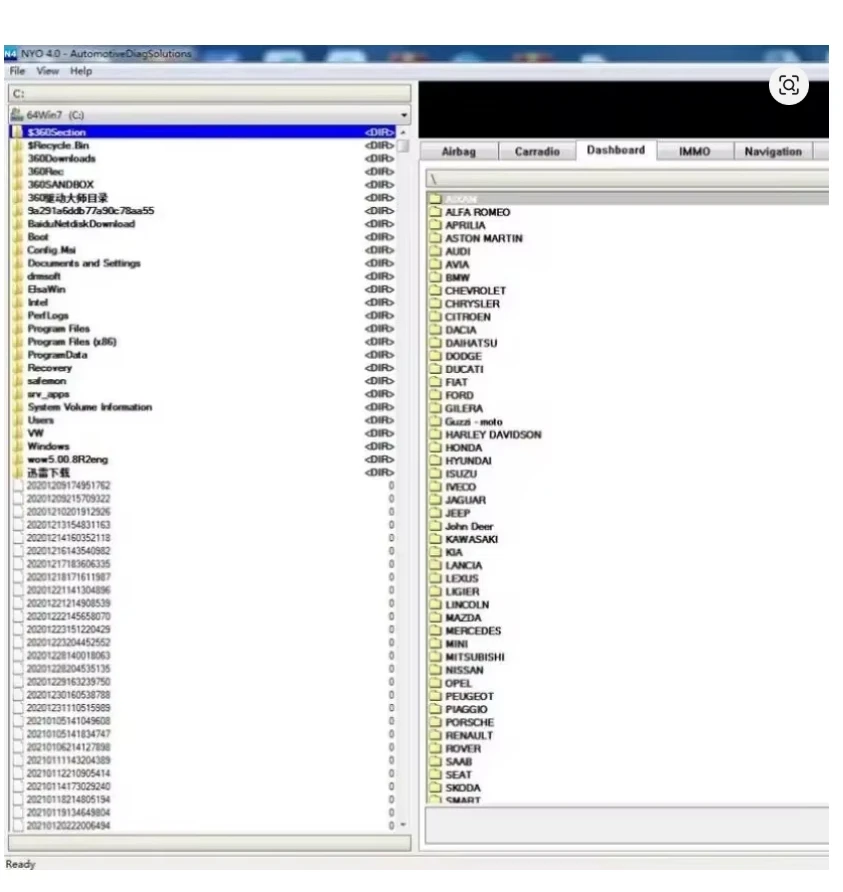The width and height of the screenshot is (843, 892).
Task: Select the System Volume Information folder name
Action: tap(90, 407)
